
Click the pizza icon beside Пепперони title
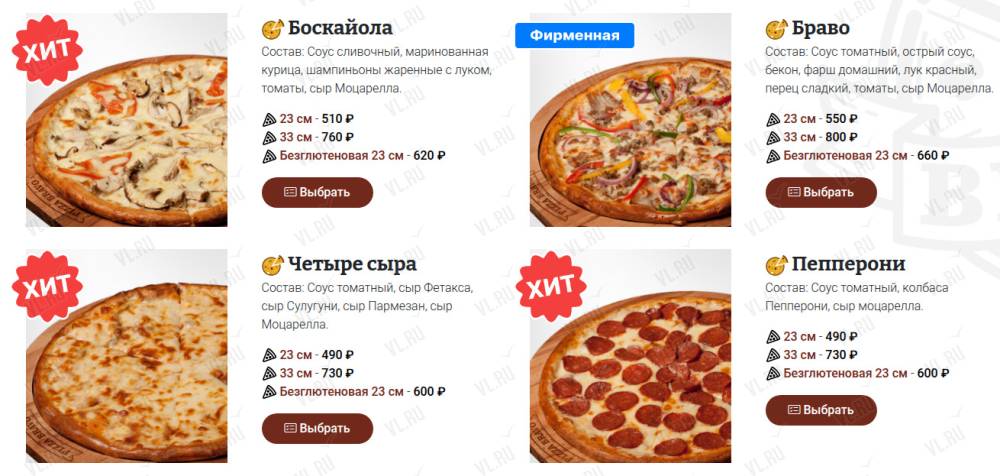[x=776, y=264]
